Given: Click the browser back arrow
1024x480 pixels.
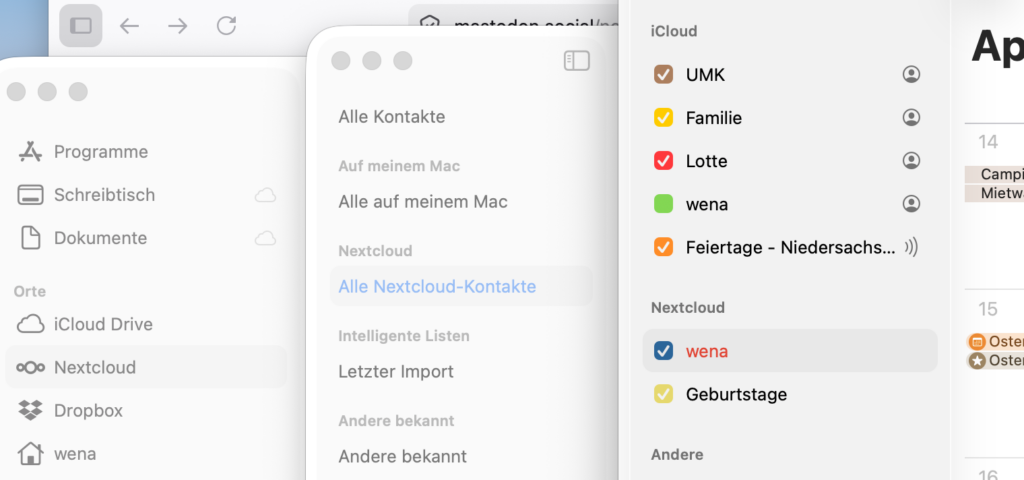Looking at the screenshot, I should coord(129,26).
